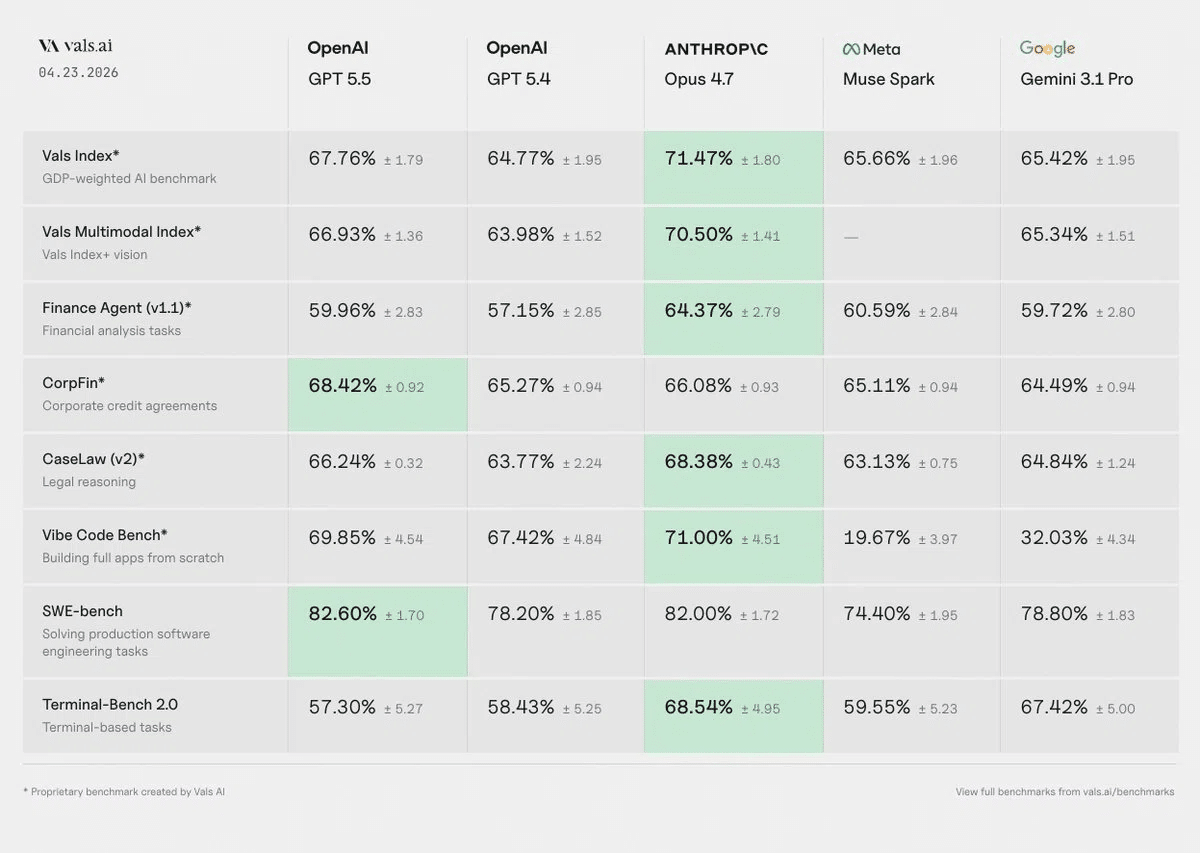Click the Meta logo icon
This screenshot has height=853, width=1200.
tap(852, 49)
